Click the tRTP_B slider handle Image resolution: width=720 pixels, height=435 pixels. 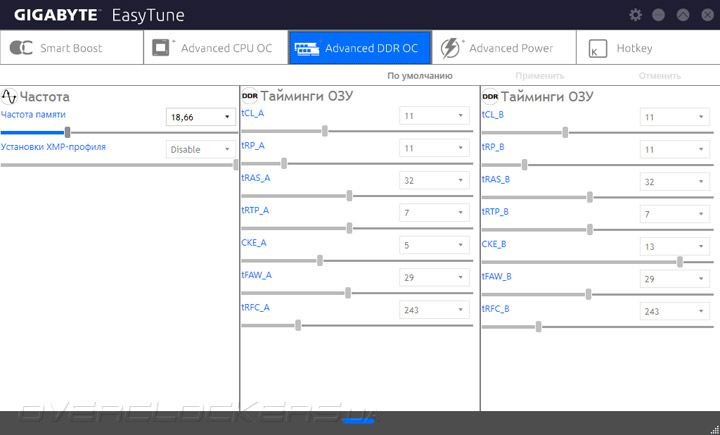point(590,230)
